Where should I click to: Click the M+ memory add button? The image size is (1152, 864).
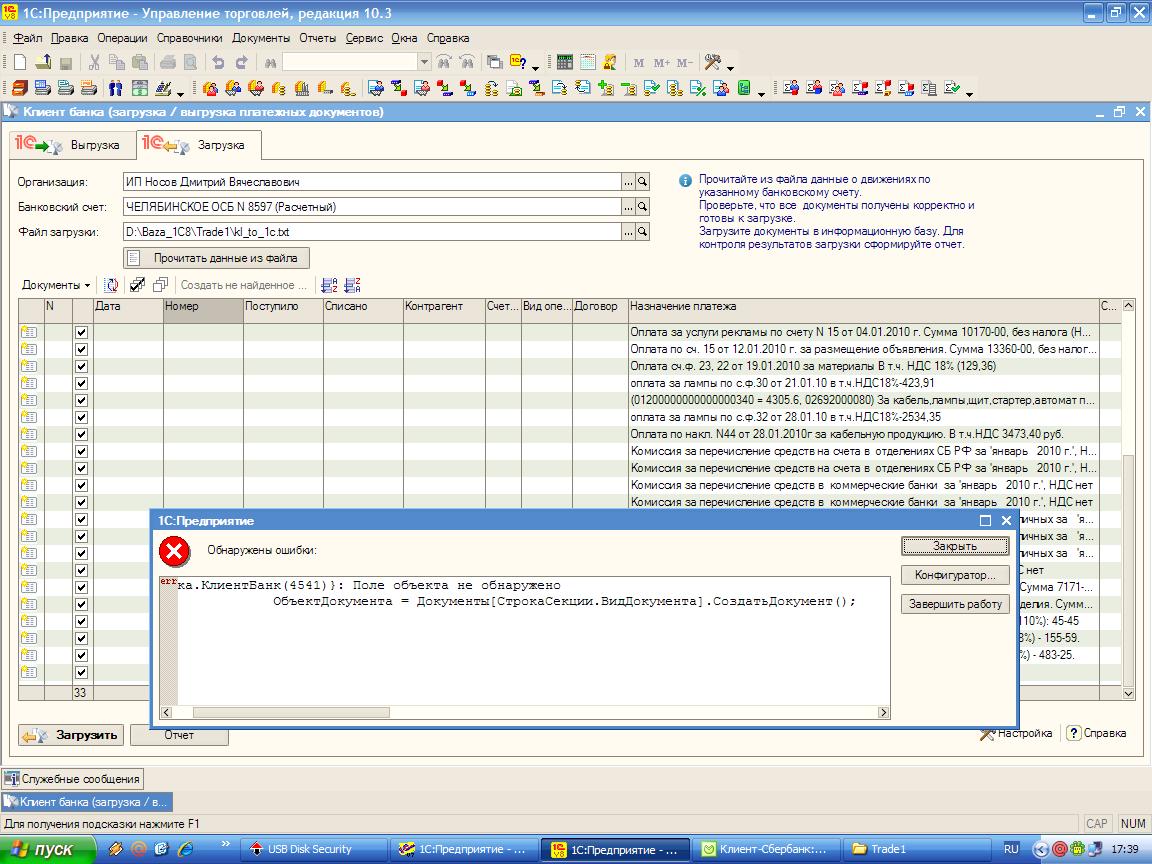click(x=661, y=63)
